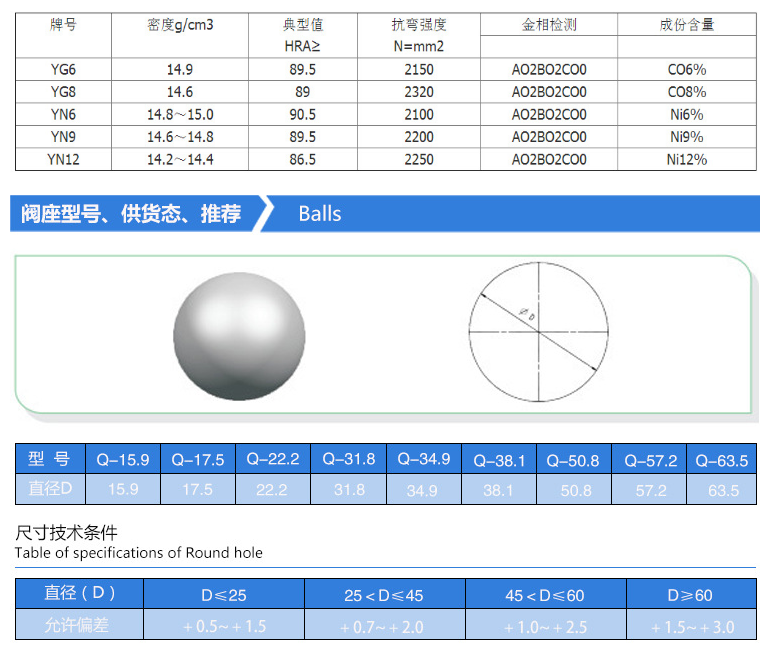Select the +0.7~+2.0 tolerance cell
The width and height of the screenshot is (764, 652).
[x=384, y=626]
